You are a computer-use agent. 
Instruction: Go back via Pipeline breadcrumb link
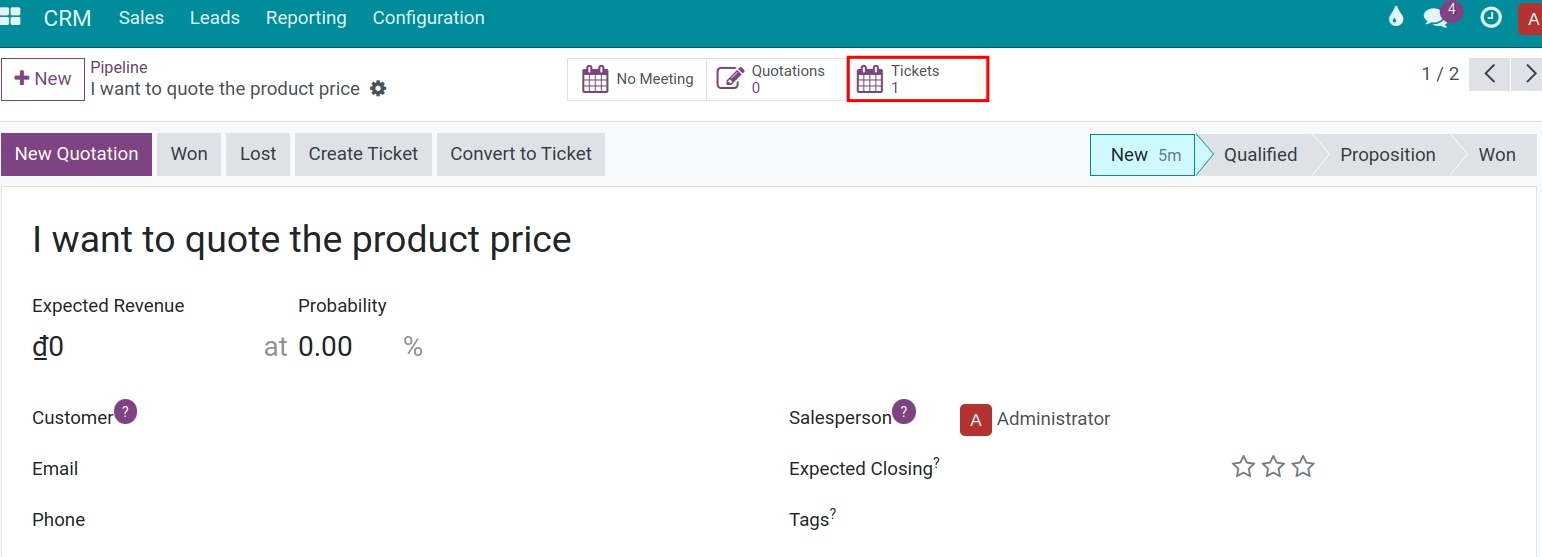[119, 67]
